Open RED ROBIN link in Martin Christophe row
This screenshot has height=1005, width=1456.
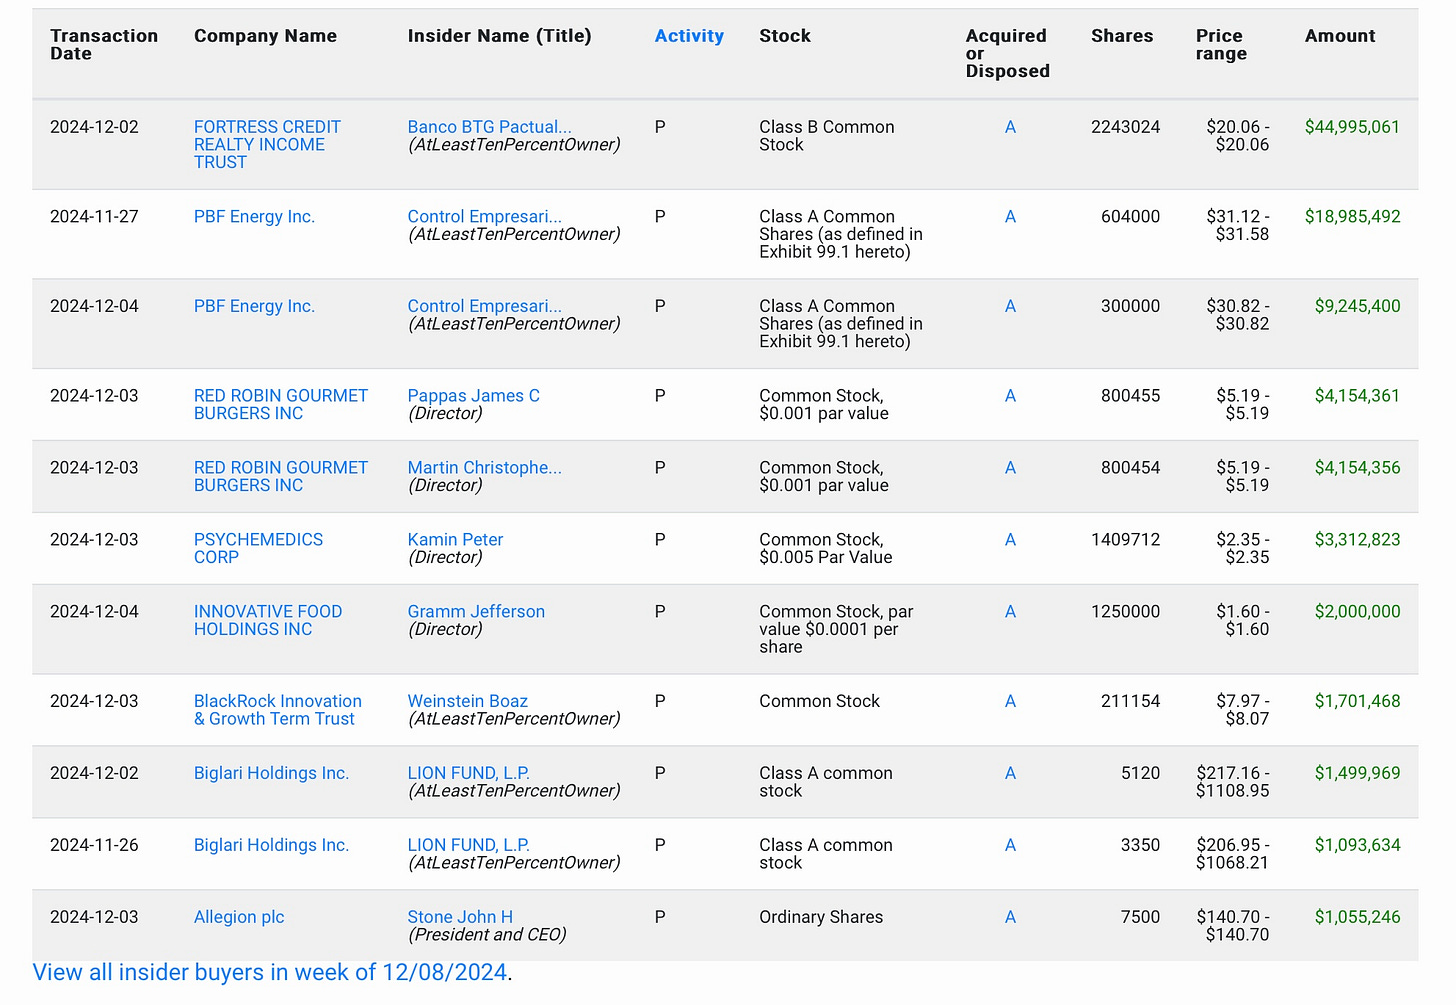(x=281, y=477)
